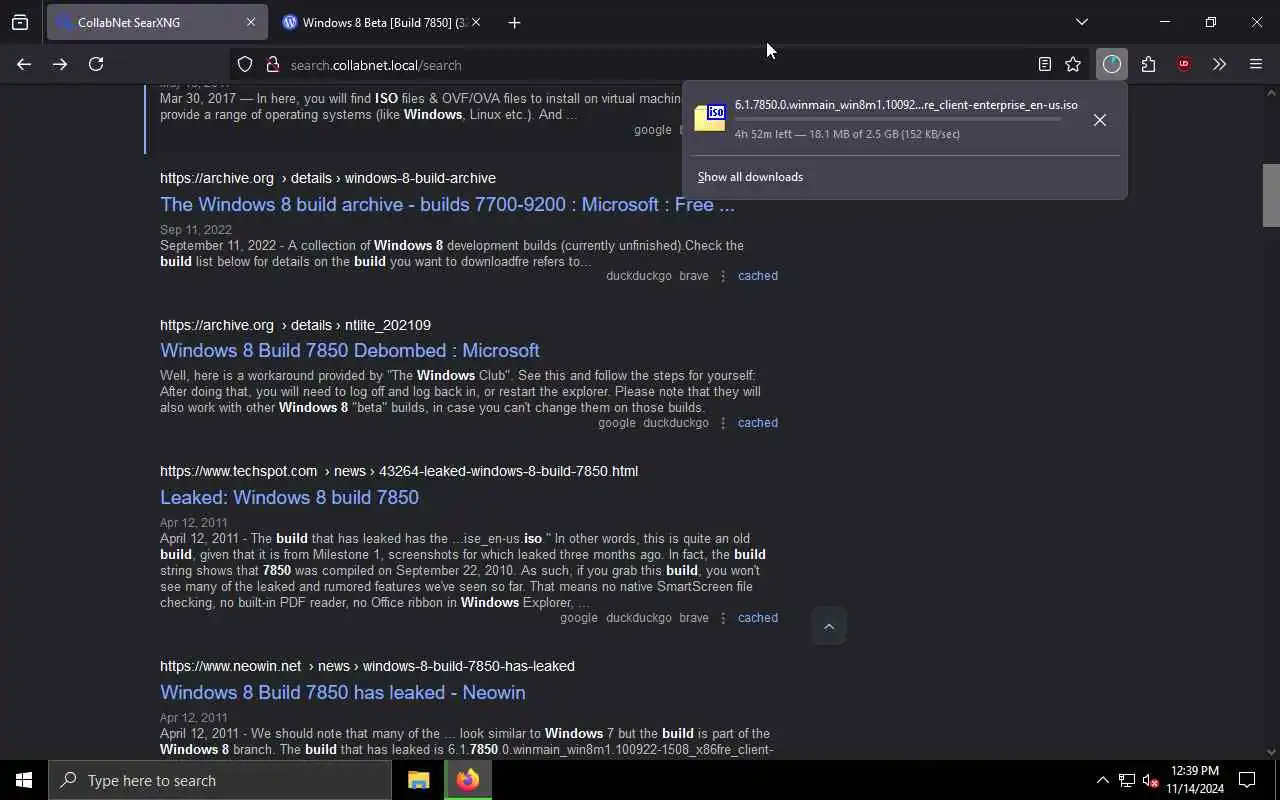Open the Extensions puzzle icon

click(1148, 64)
